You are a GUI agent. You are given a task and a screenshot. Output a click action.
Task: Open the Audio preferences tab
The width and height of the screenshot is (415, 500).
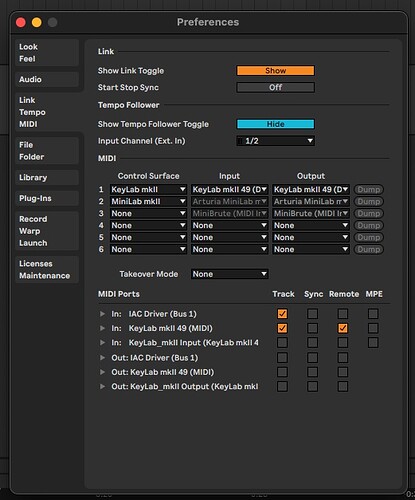pos(47,79)
